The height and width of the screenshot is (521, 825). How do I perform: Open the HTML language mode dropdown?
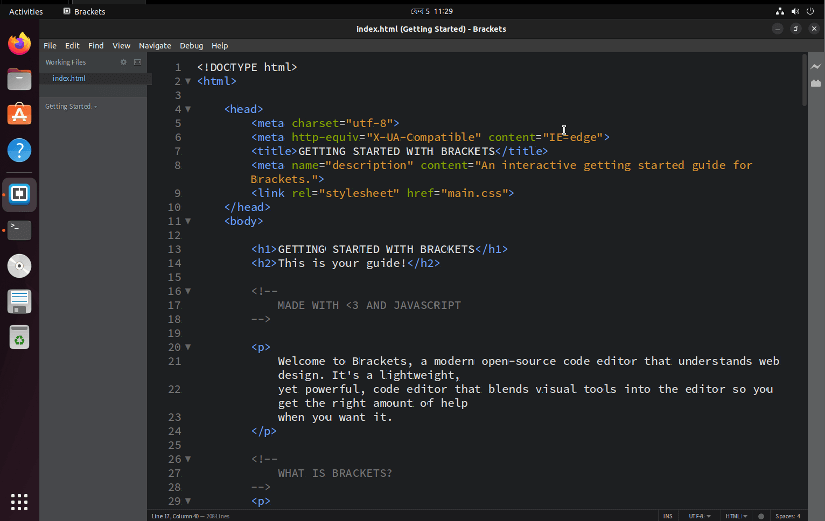click(x=736, y=516)
